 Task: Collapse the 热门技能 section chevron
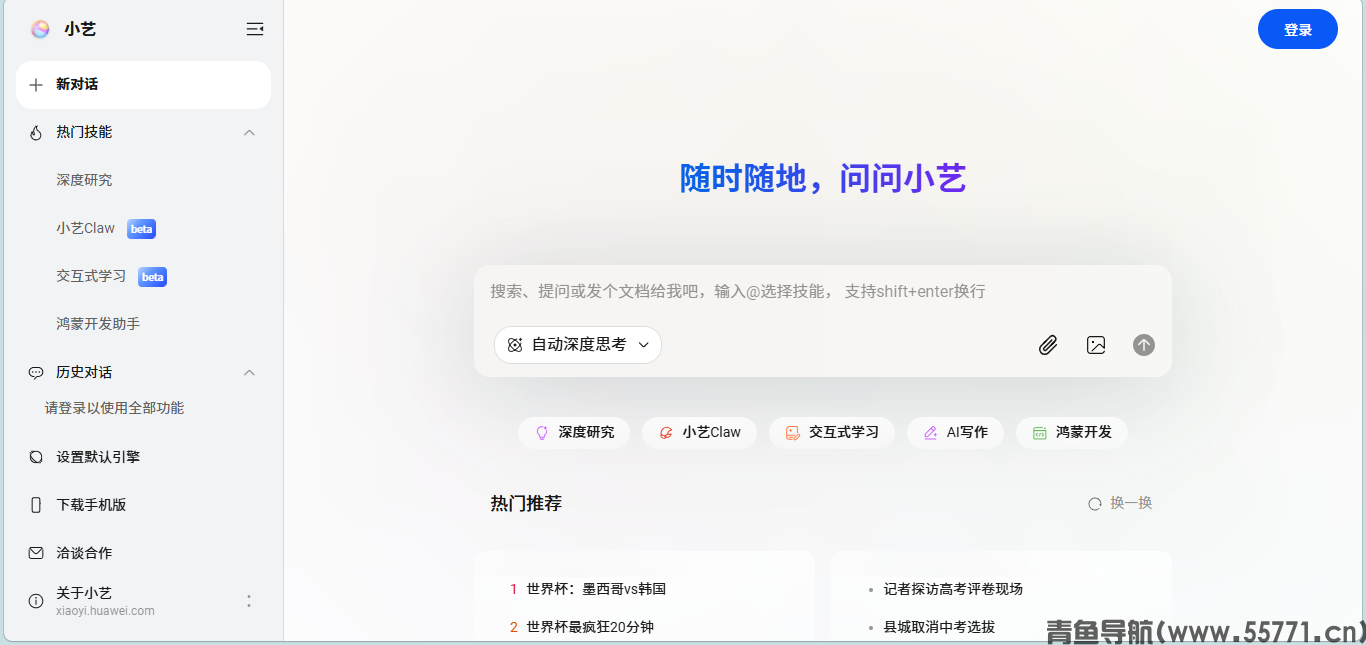[250, 133]
